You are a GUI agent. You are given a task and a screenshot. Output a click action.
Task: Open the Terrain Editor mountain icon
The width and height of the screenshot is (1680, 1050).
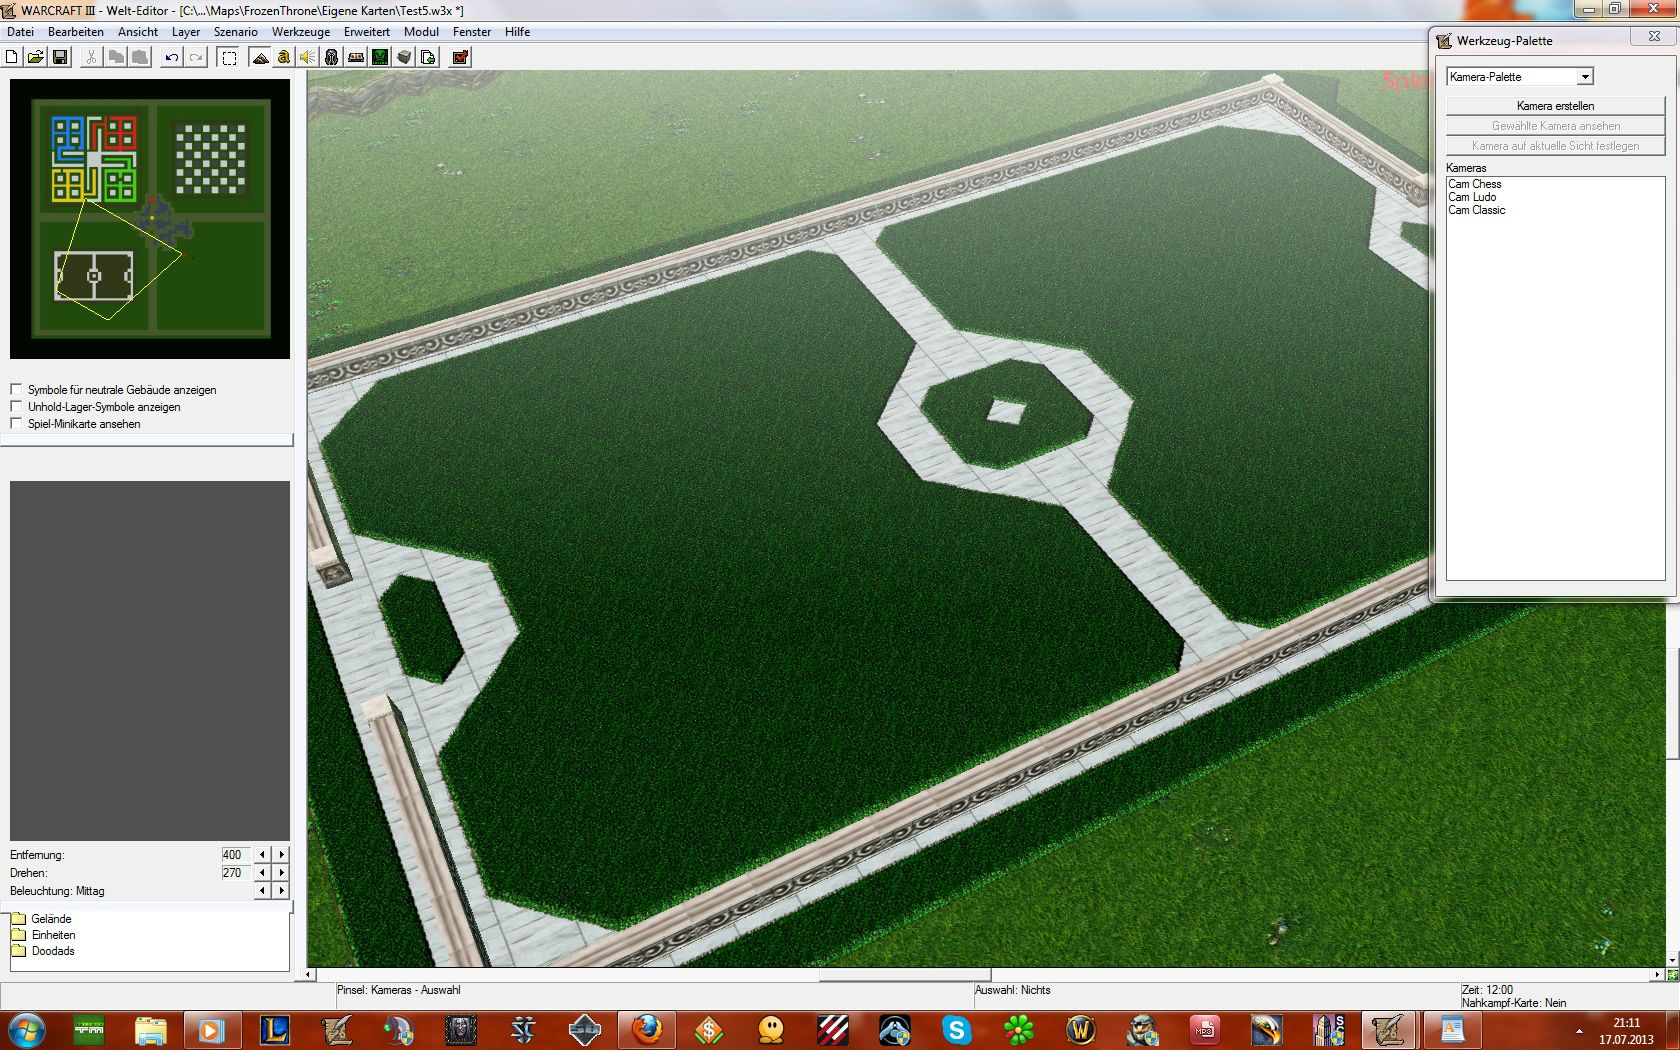tap(260, 57)
